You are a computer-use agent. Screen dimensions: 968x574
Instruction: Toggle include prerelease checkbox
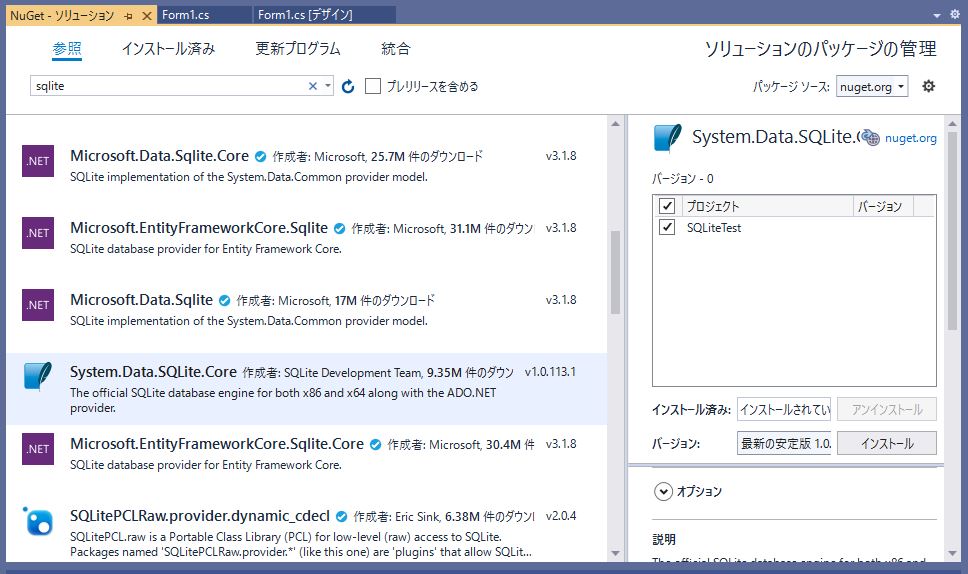(x=373, y=86)
